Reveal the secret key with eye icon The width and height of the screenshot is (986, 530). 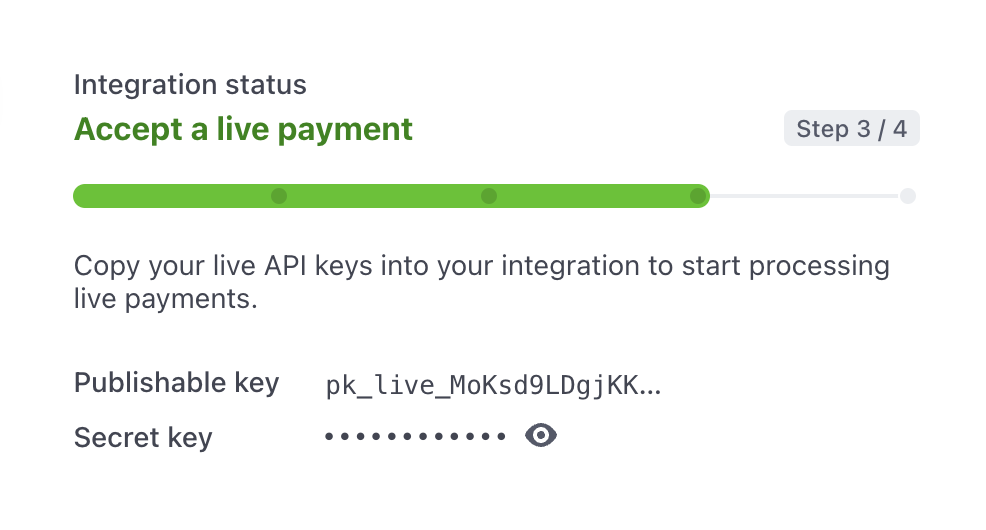pyautogui.click(x=540, y=435)
